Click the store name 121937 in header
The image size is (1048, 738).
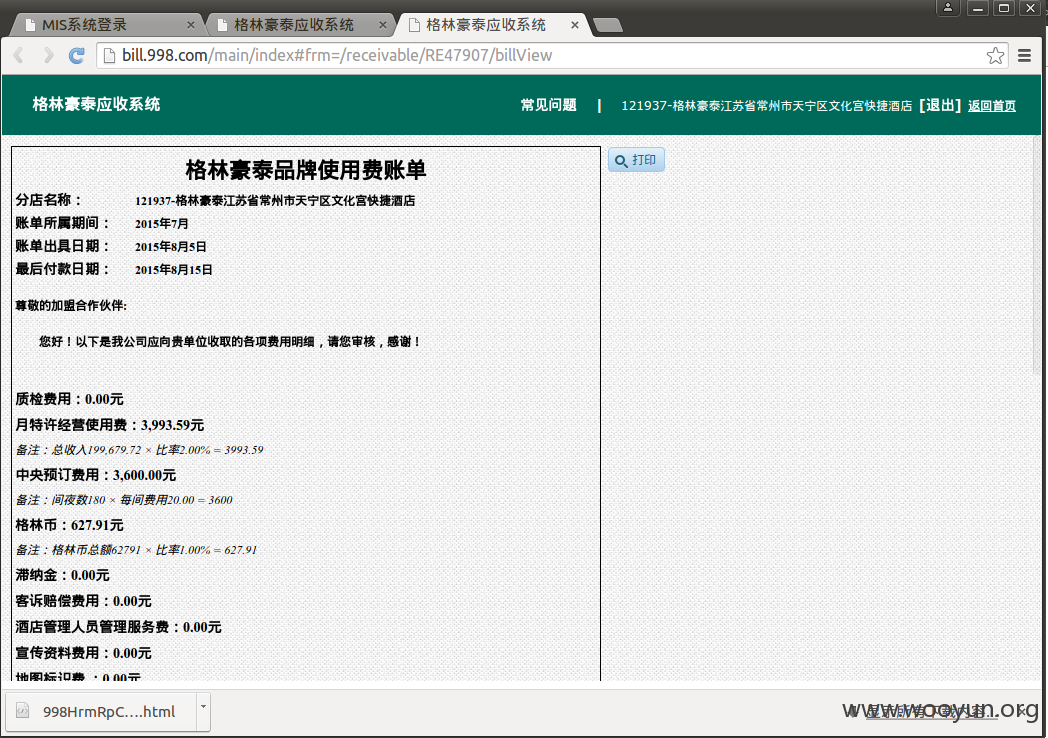[x=767, y=106]
